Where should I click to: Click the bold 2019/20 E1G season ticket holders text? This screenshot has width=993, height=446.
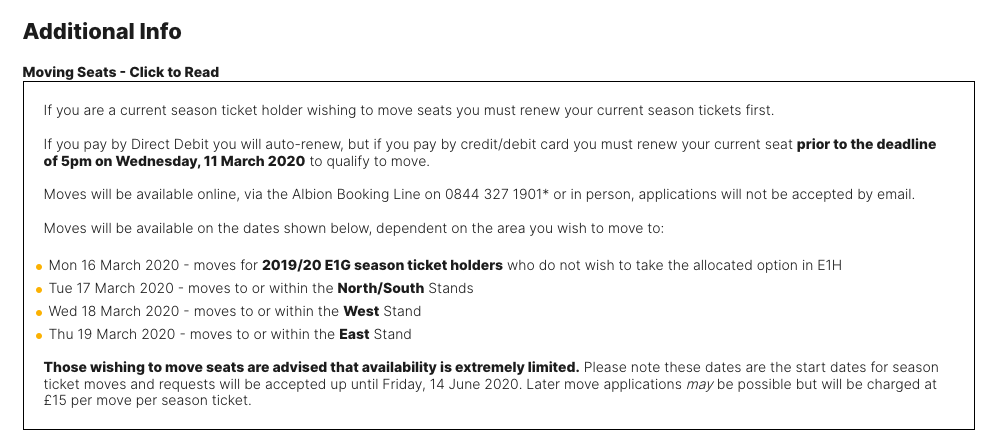coord(383,265)
